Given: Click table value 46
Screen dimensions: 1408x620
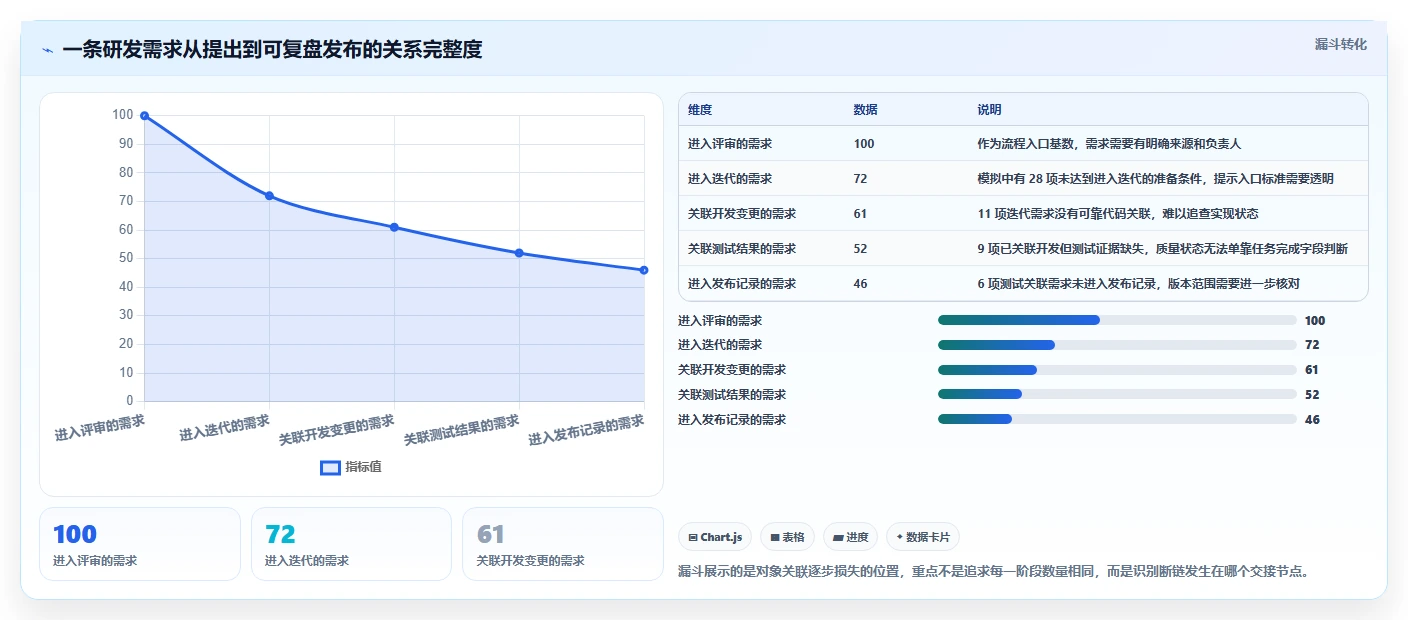Looking at the screenshot, I should tap(861, 283).
